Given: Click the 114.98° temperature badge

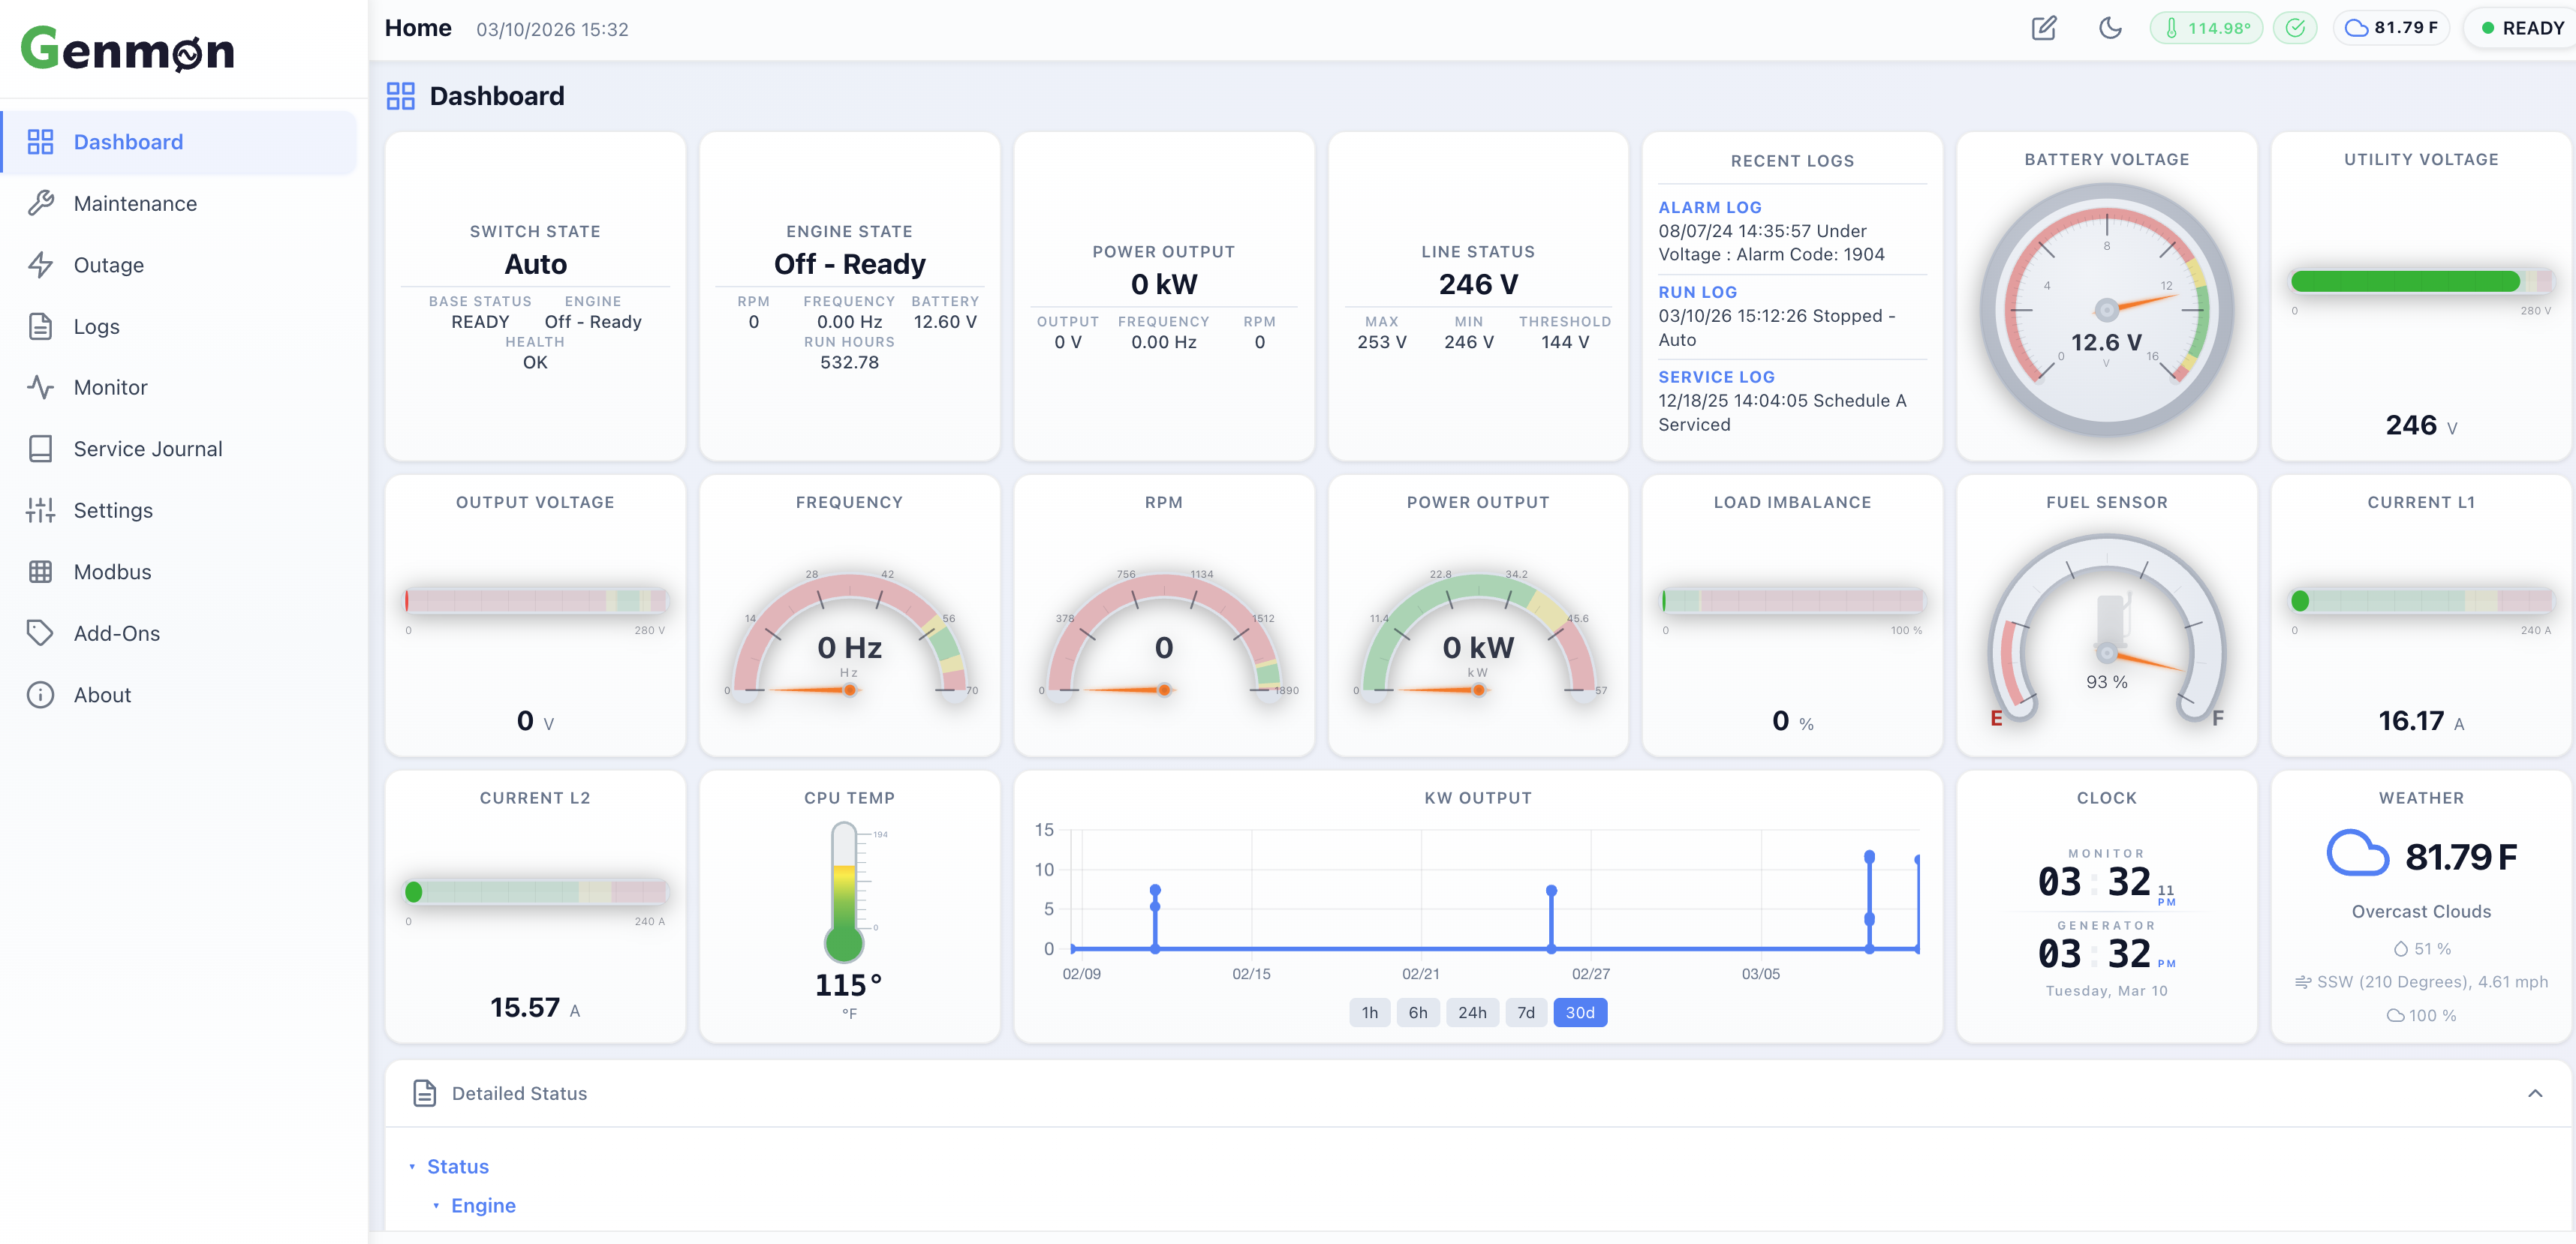Looking at the screenshot, I should click(2207, 28).
